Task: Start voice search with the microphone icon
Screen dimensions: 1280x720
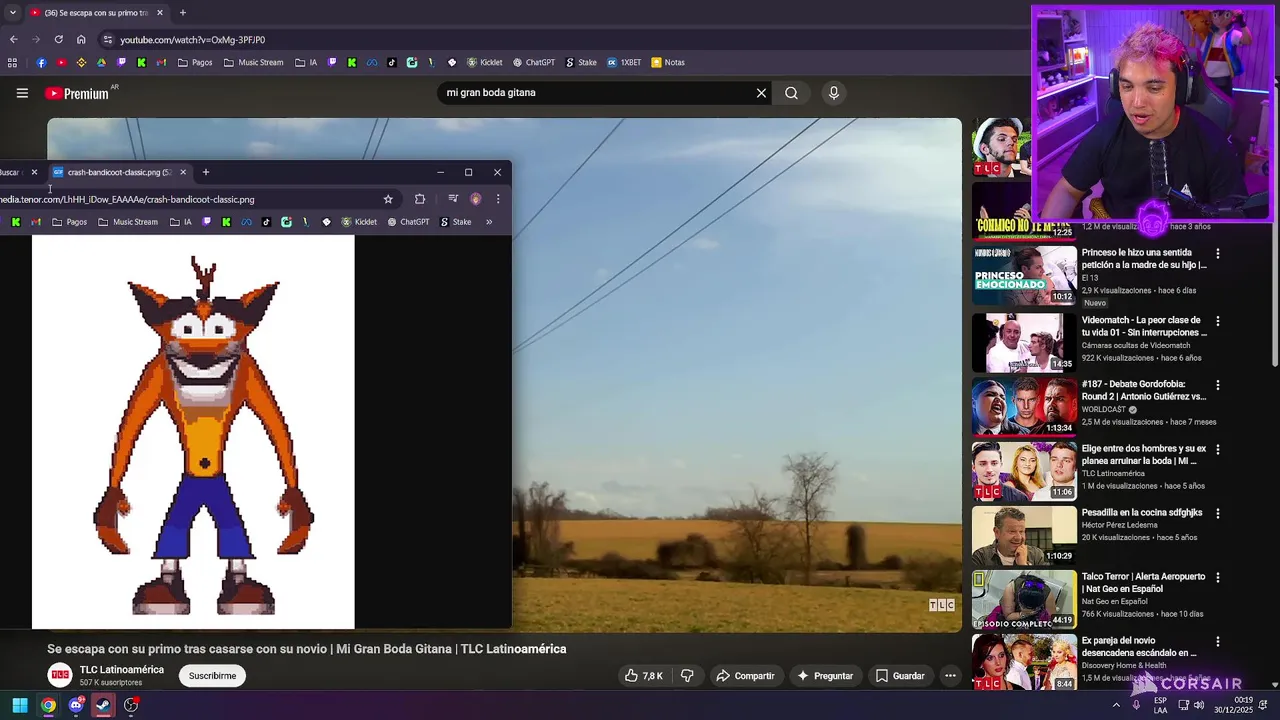Action: (x=834, y=93)
